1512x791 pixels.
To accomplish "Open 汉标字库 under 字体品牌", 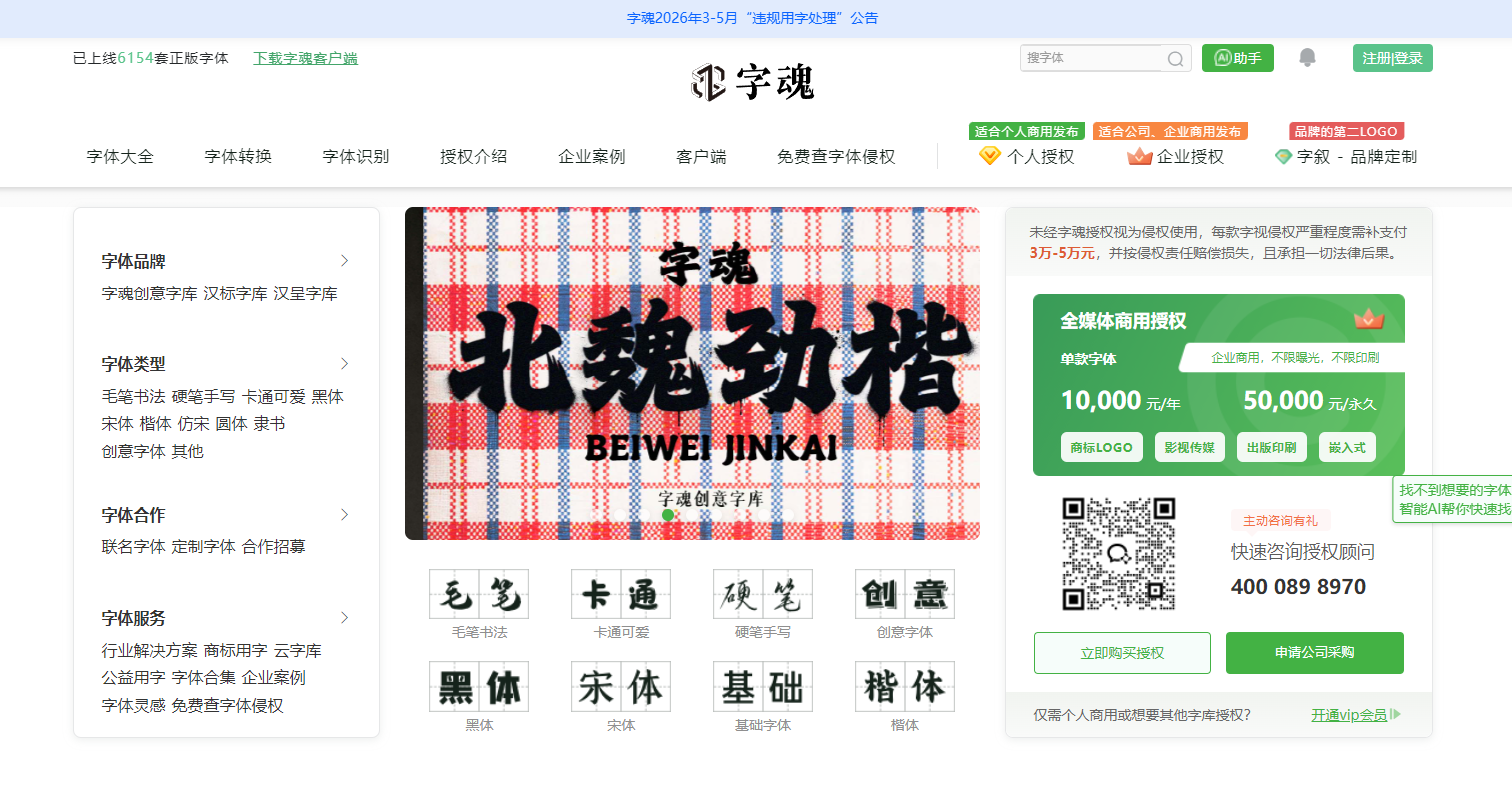I will click(x=235, y=294).
